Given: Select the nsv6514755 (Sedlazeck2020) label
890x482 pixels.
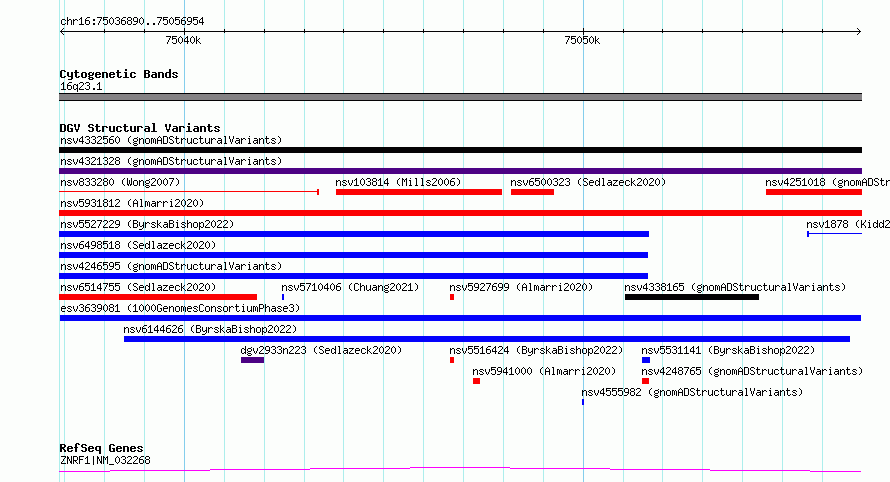Looking at the screenshot, I should click(x=138, y=287).
